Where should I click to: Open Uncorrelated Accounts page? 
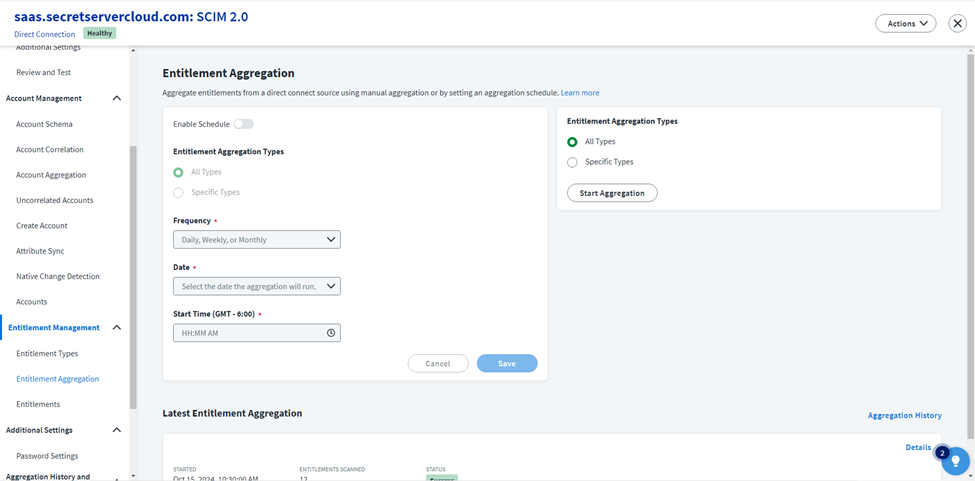54,200
